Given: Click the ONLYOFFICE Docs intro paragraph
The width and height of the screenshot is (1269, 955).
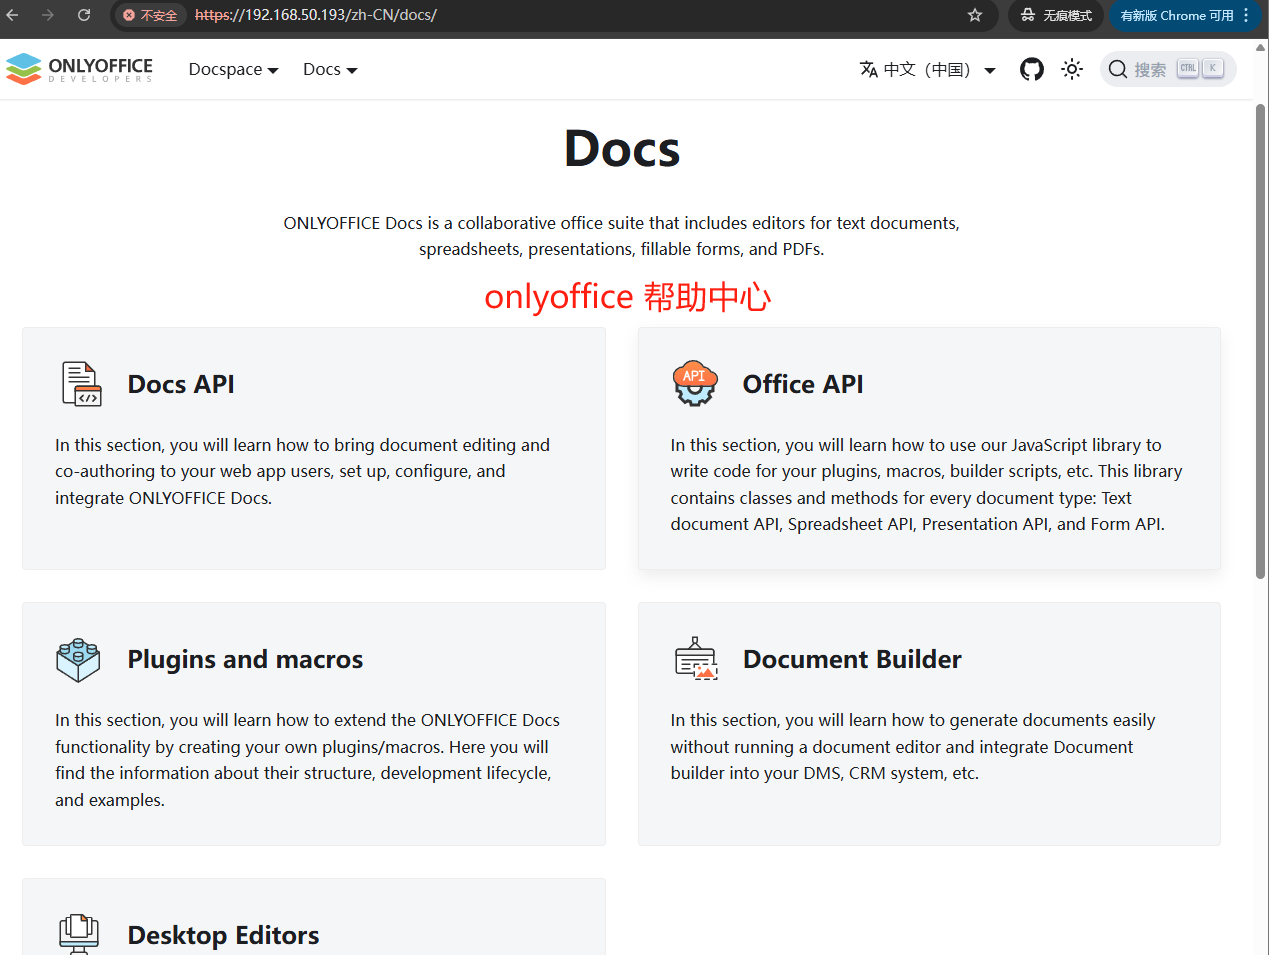Looking at the screenshot, I should click(622, 236).
